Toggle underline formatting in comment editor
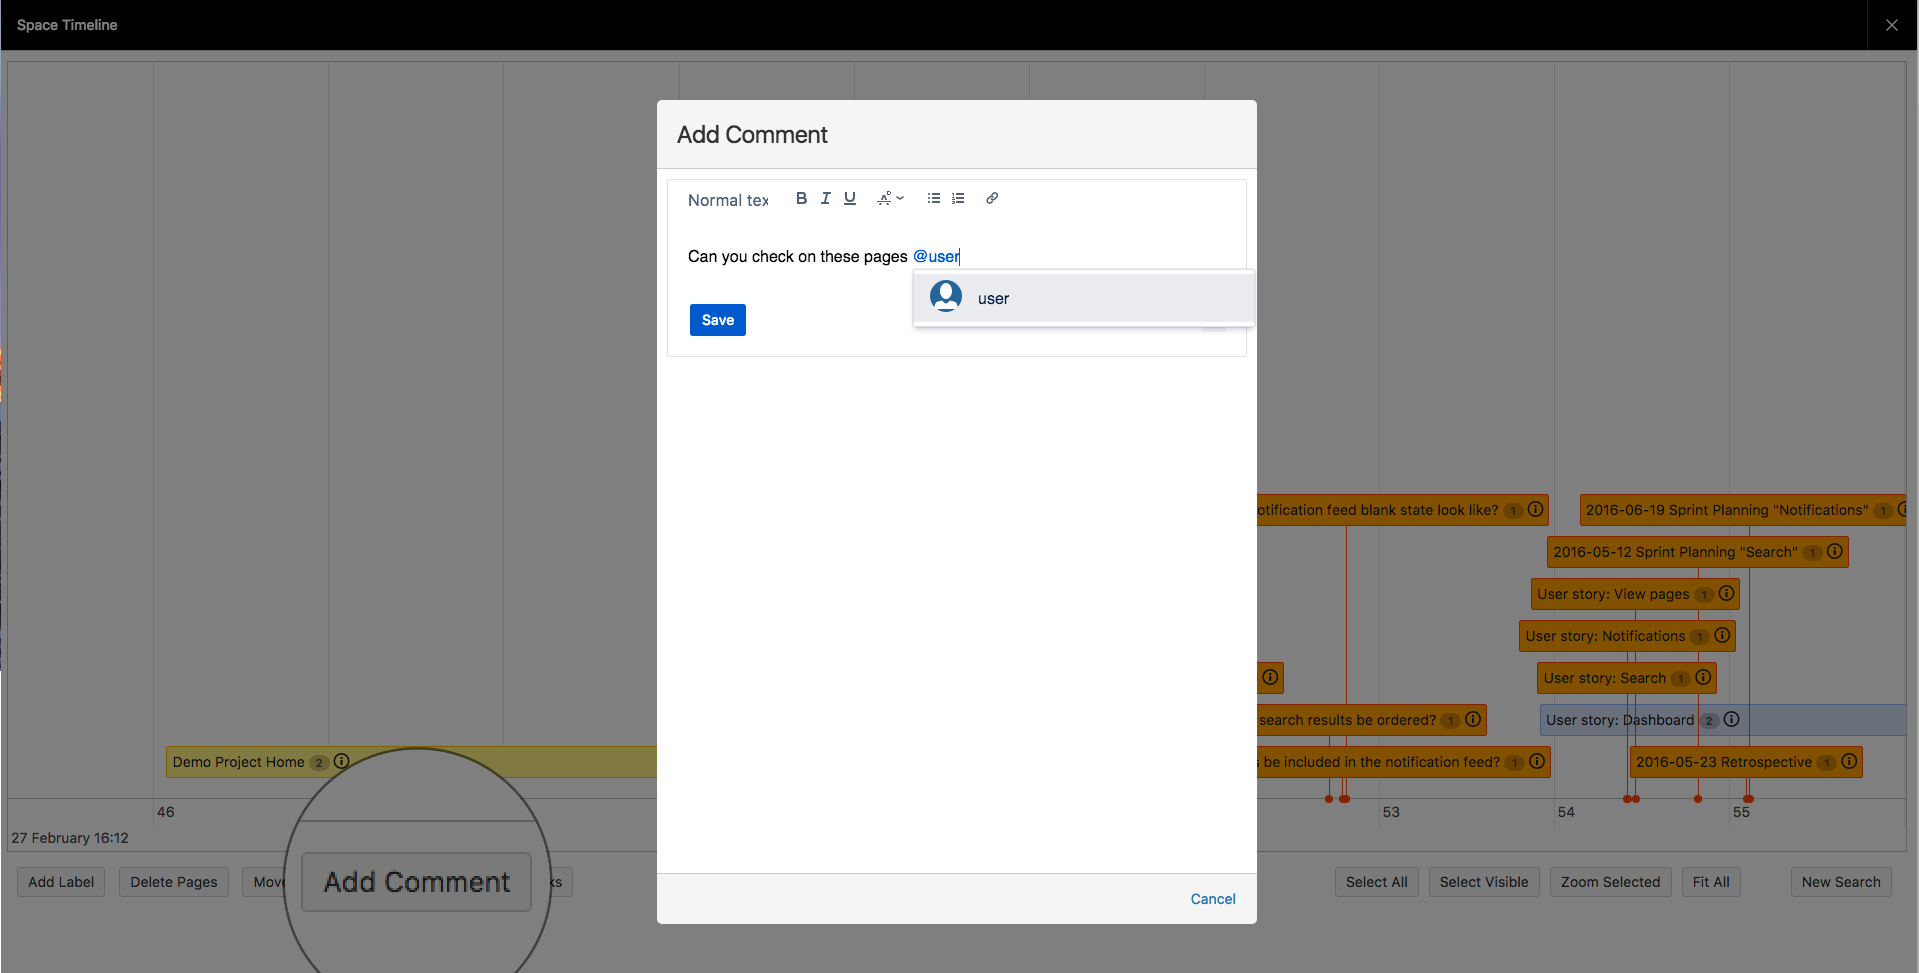The width and height of the screenshot is (1919, 973). click(850, 198)
